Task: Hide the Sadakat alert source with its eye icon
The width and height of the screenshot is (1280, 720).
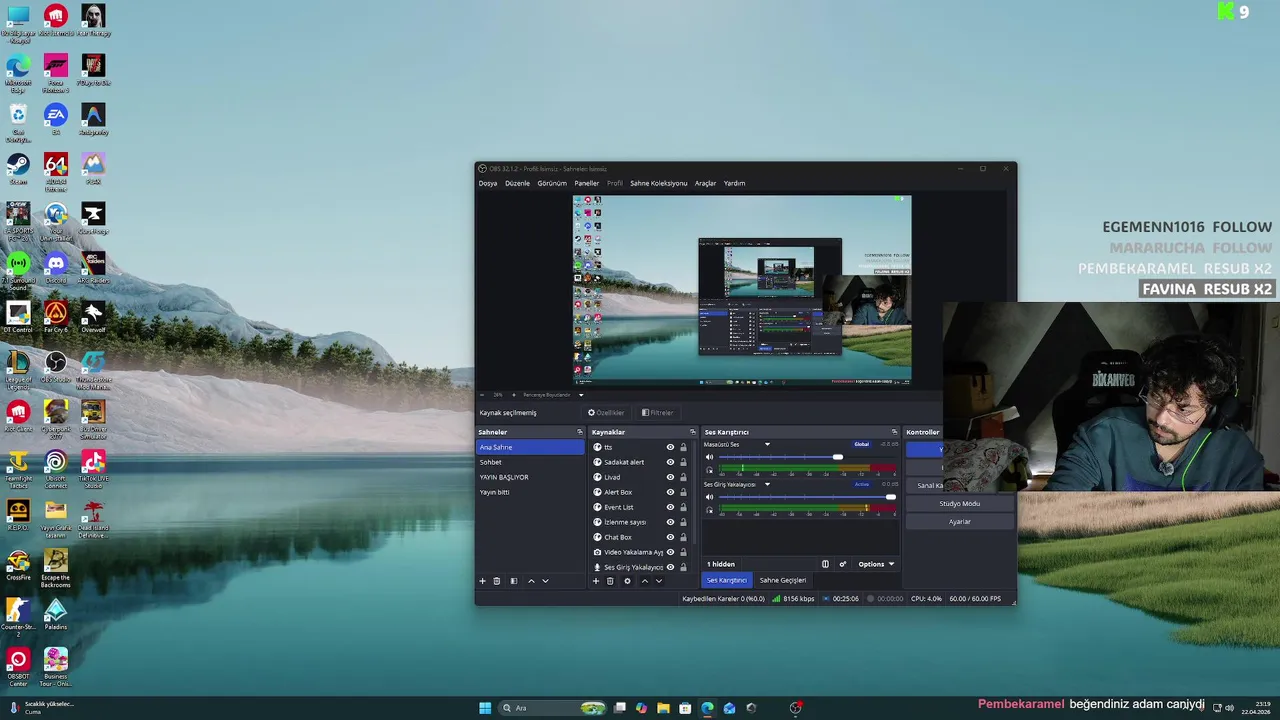Action: [x=670, y=462]
